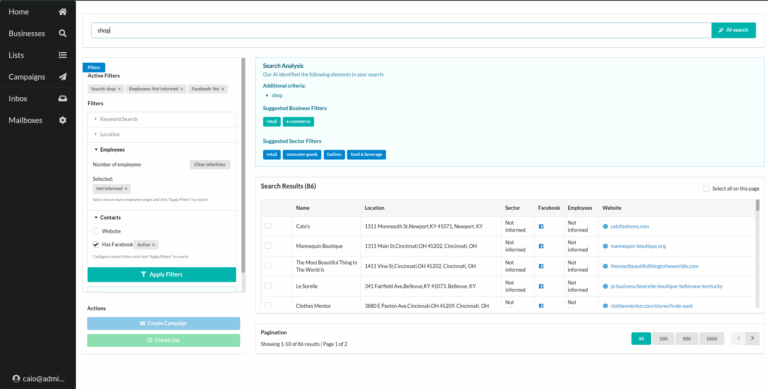Open the Home icon in sidebar
The image size is (768, 389).
coord(63,12)
